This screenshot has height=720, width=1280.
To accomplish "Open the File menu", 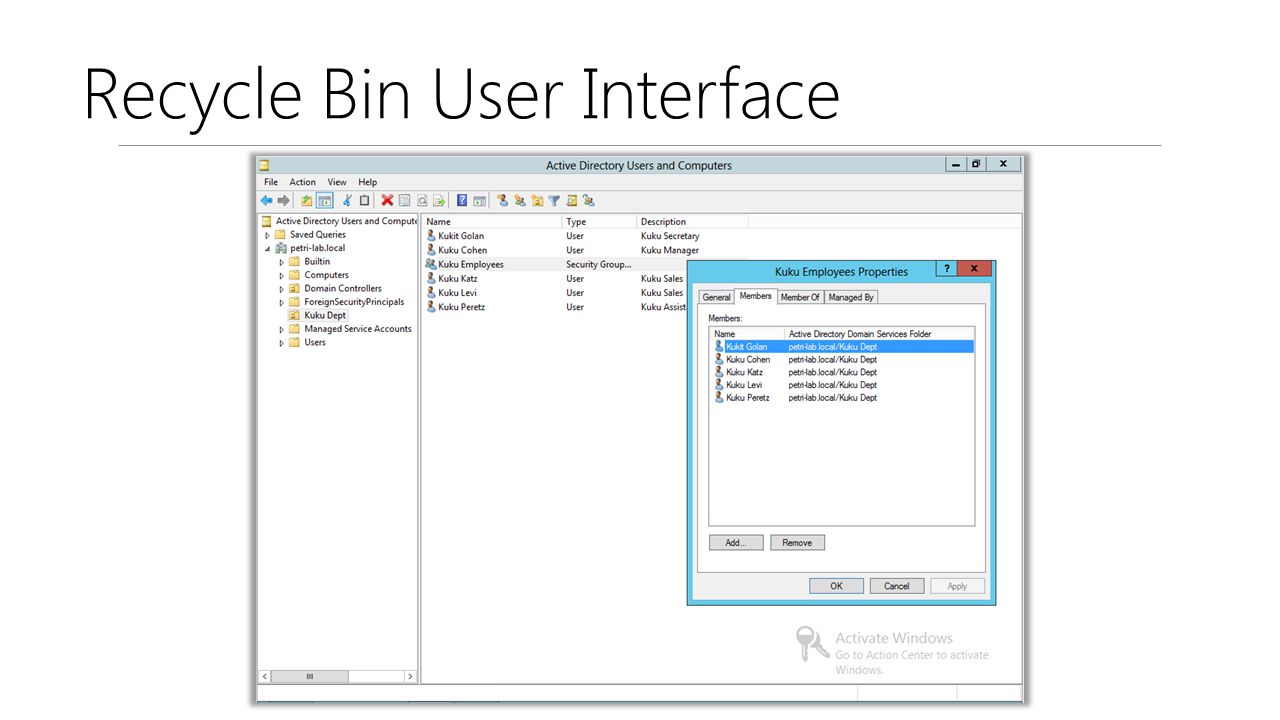I will pyautogui.click(x=271, y=182).
